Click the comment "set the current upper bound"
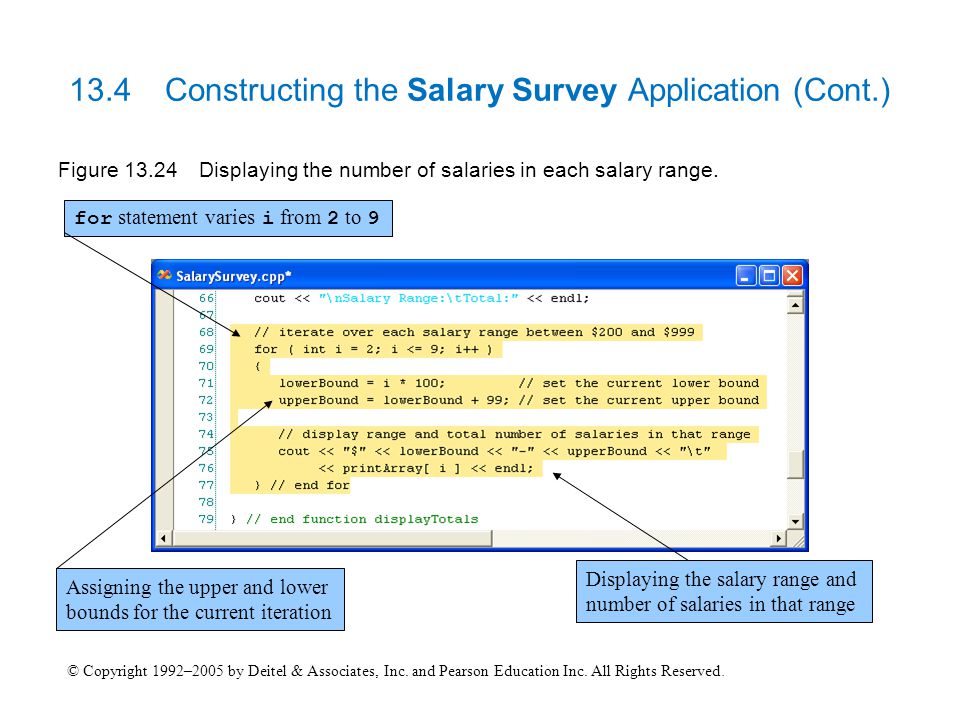The height and width of the screenshot is (720, 960). (639, 400)
